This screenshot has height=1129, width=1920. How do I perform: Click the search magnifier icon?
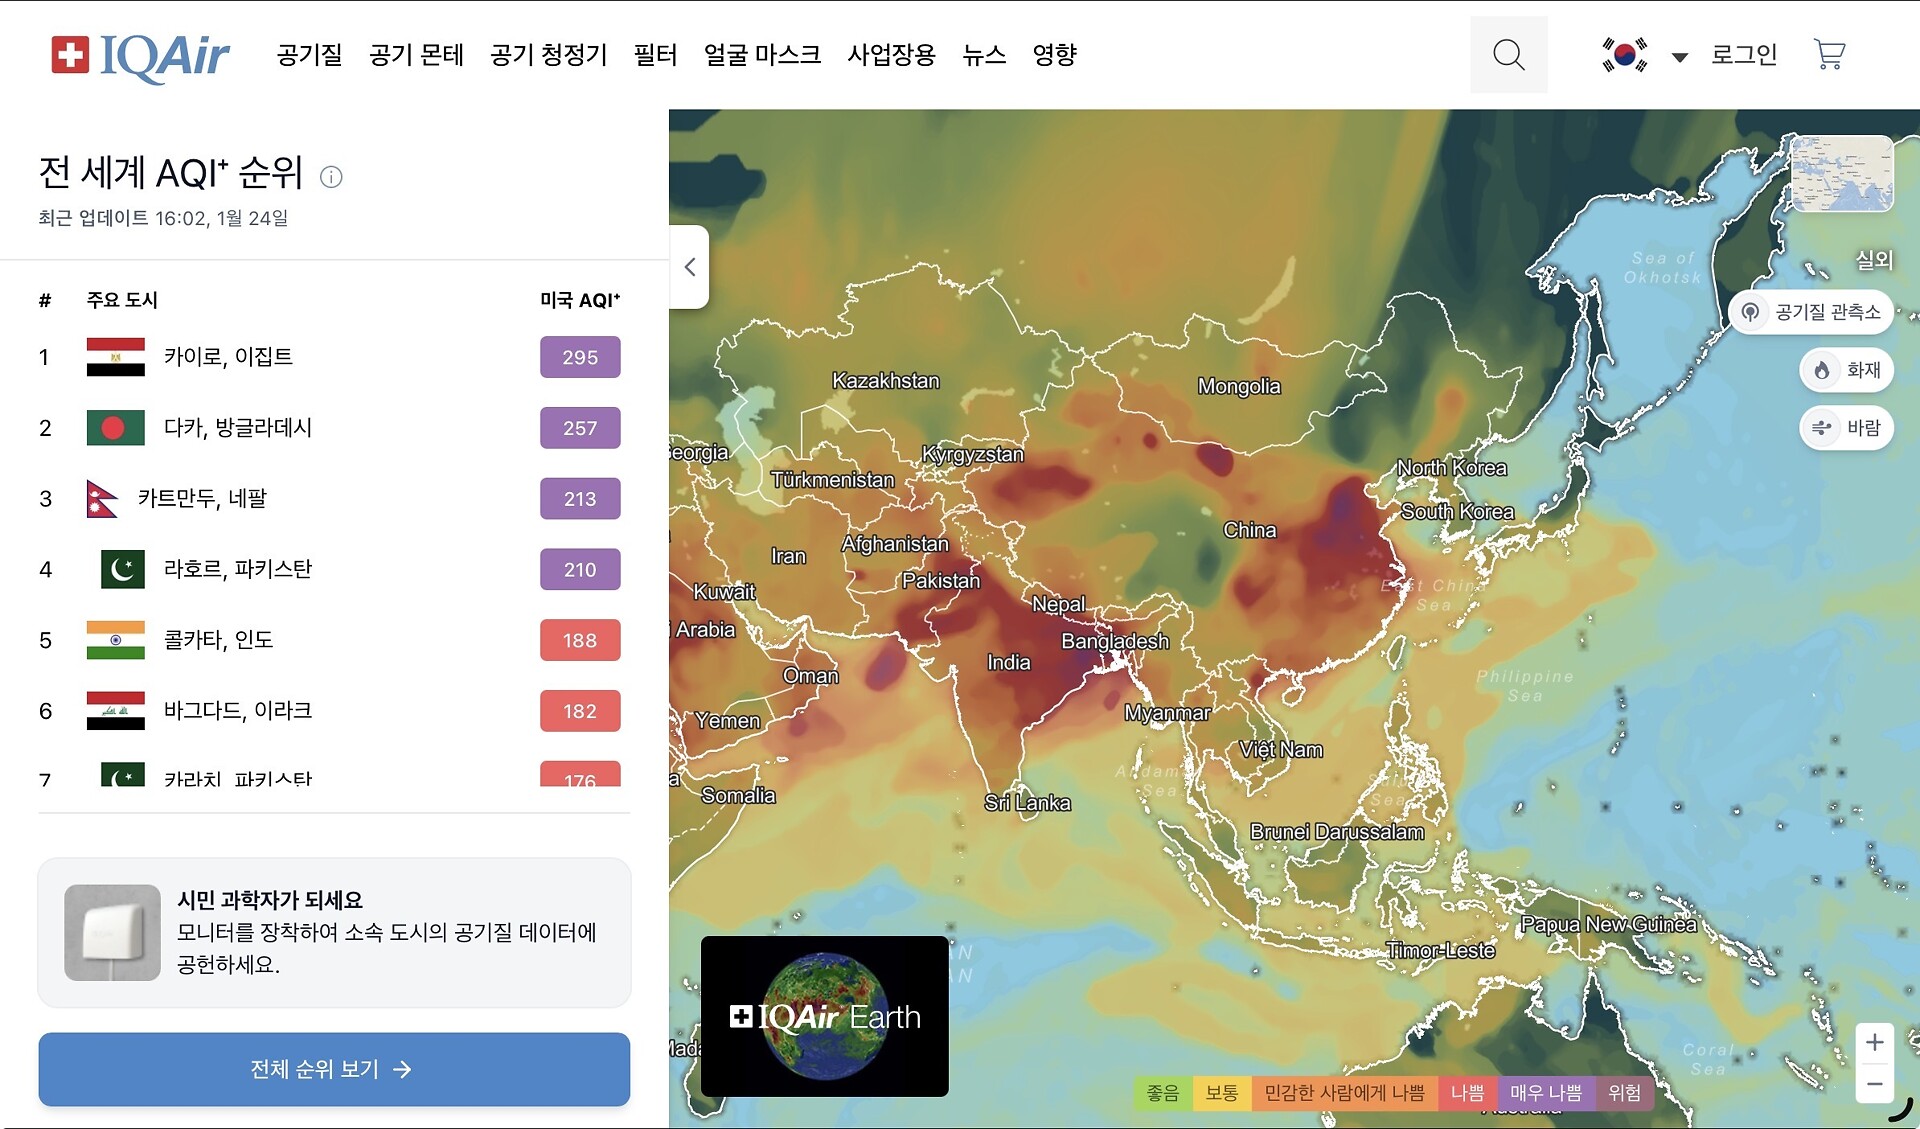pos(1508,55)
